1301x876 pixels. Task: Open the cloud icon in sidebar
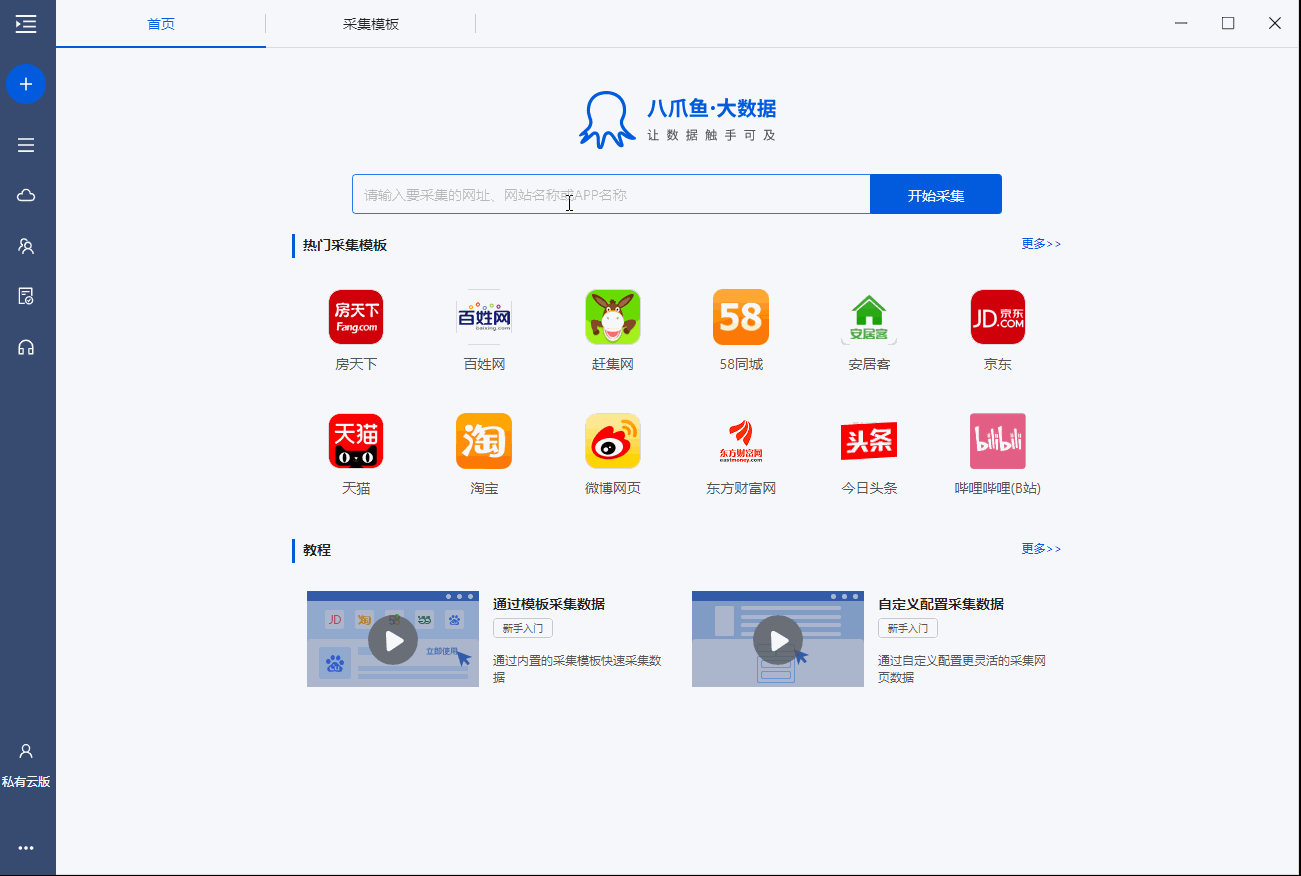(26, 195)
